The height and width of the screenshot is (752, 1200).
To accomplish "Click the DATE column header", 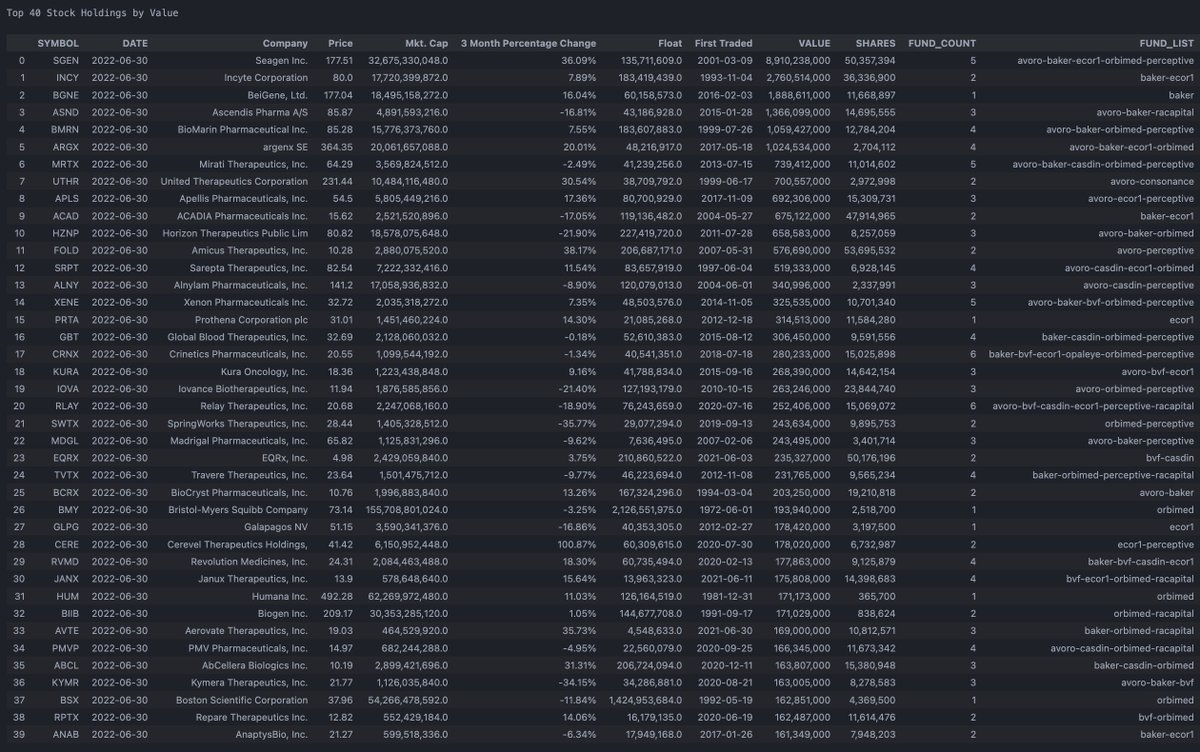I will pos(134,43).
